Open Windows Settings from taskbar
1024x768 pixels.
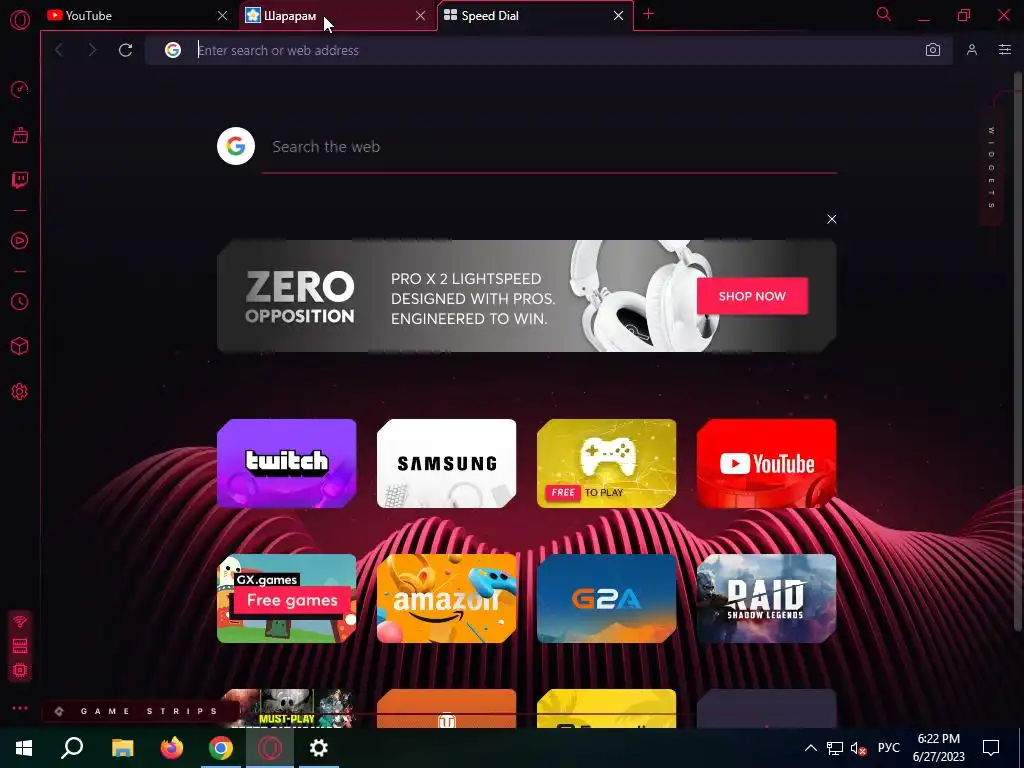click(x=319, y=748)
